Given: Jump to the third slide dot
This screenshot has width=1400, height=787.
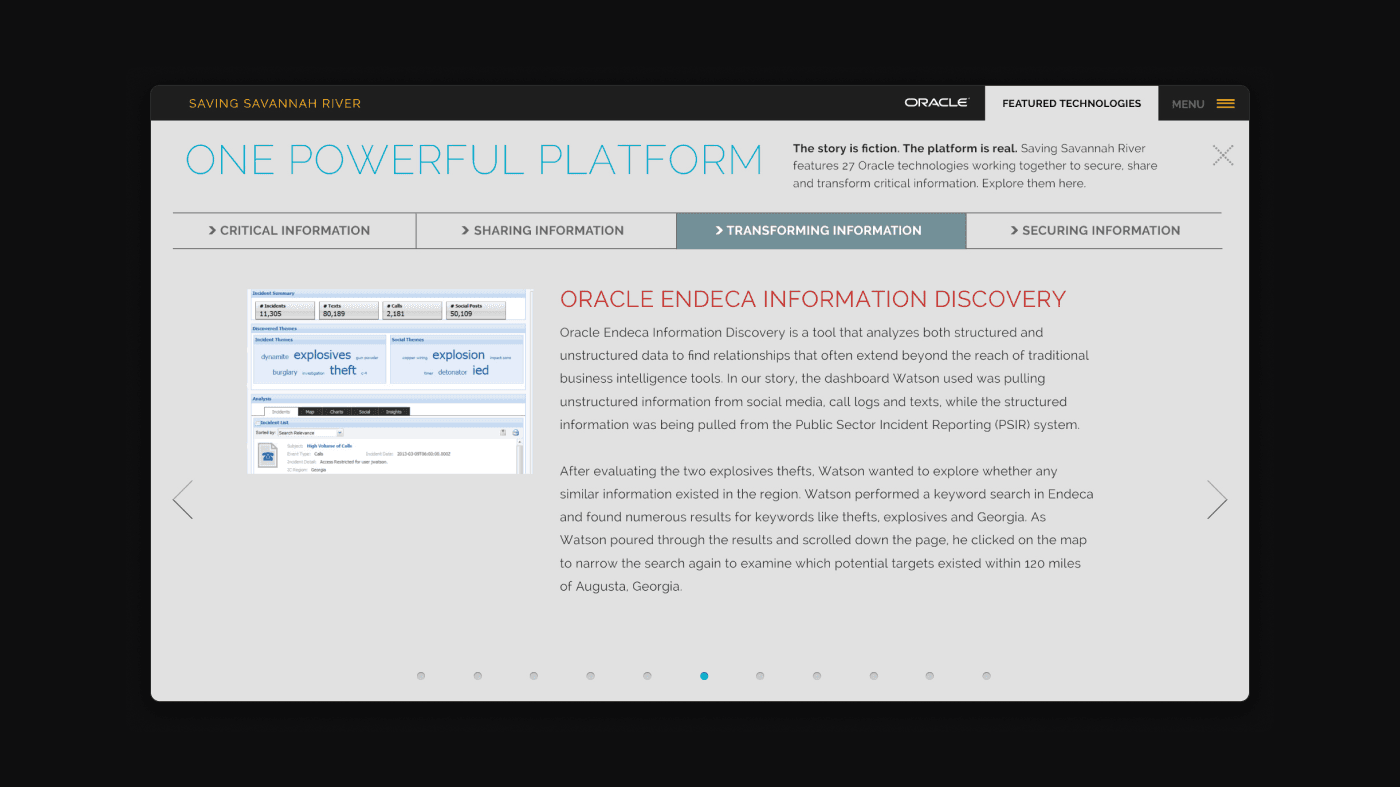Looking at the screenshot, I should point(534,676).
